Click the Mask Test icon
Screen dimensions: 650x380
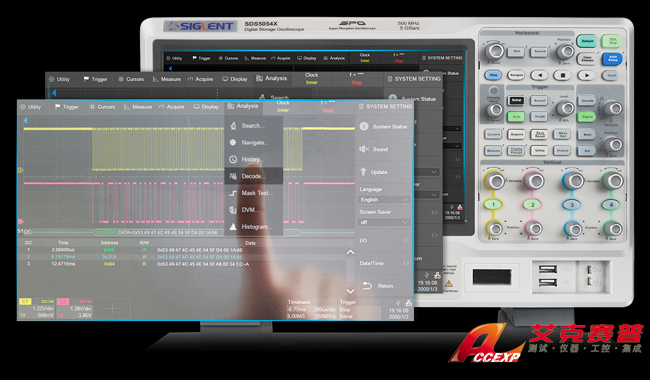[x=233, y=193]
